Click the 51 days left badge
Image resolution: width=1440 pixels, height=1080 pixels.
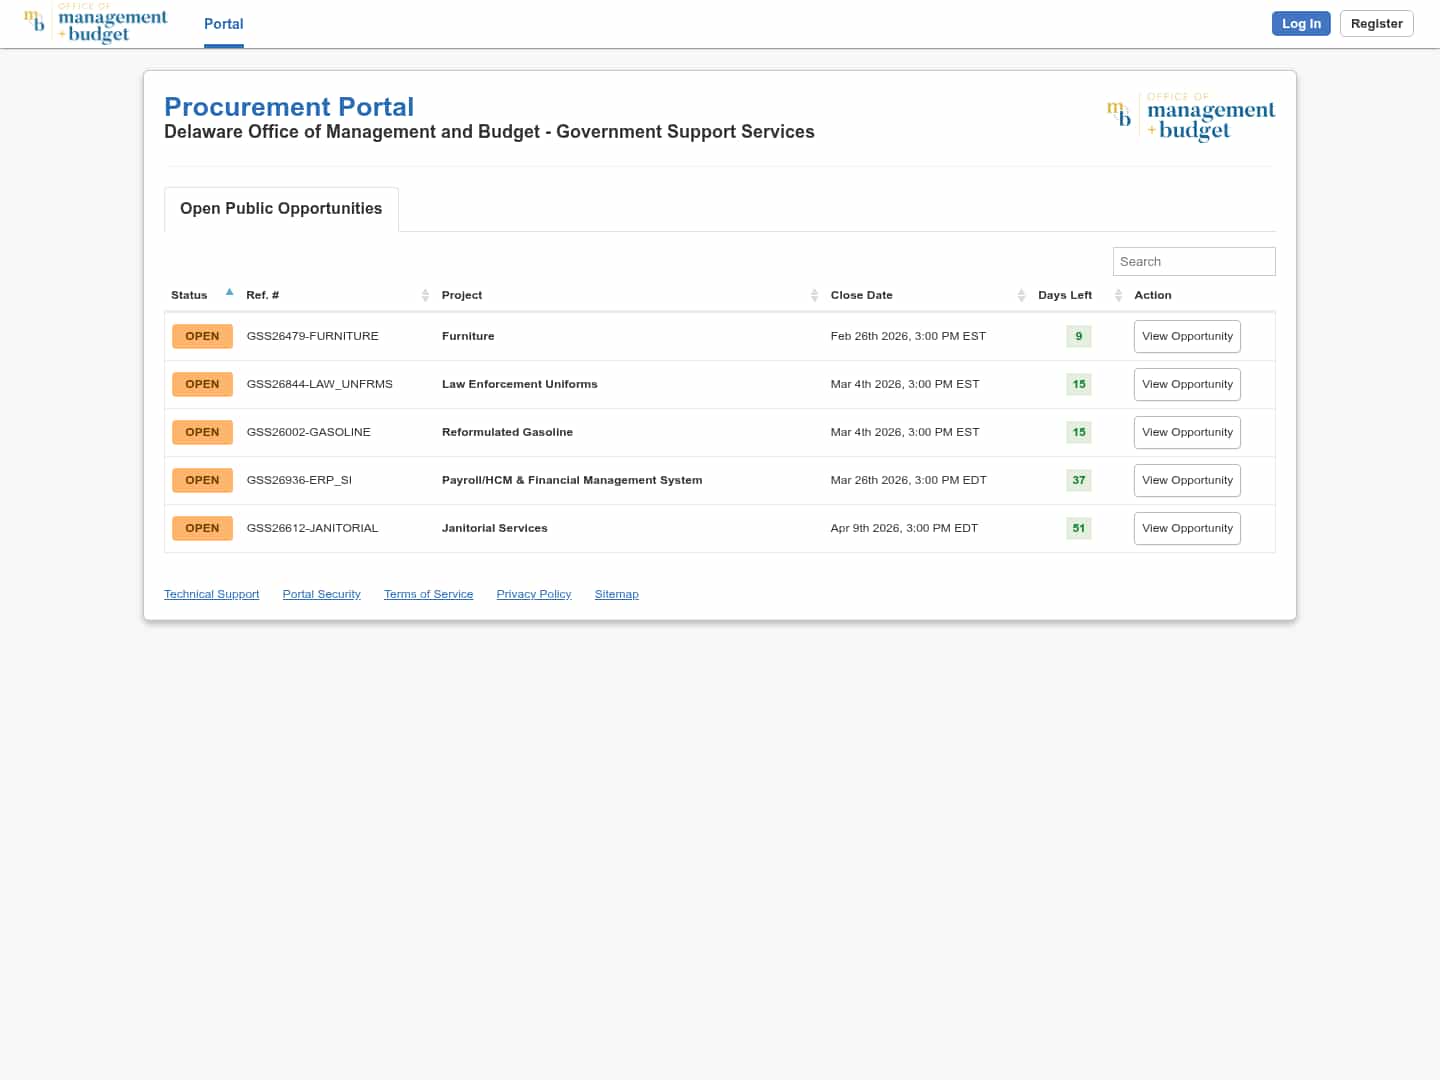[1078, 528]
